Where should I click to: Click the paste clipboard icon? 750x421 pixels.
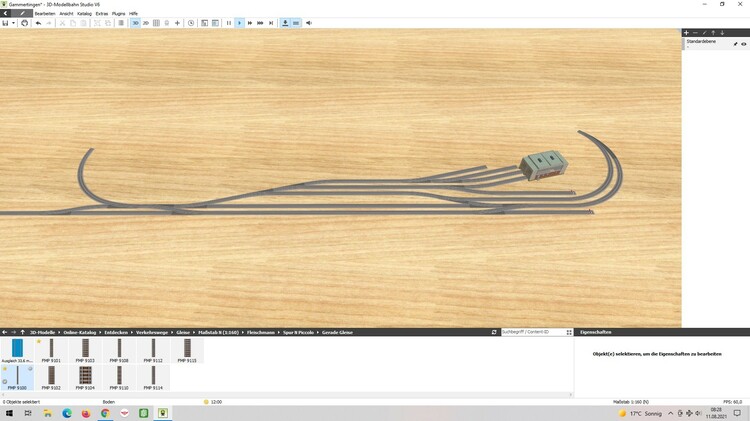[83, 23]
